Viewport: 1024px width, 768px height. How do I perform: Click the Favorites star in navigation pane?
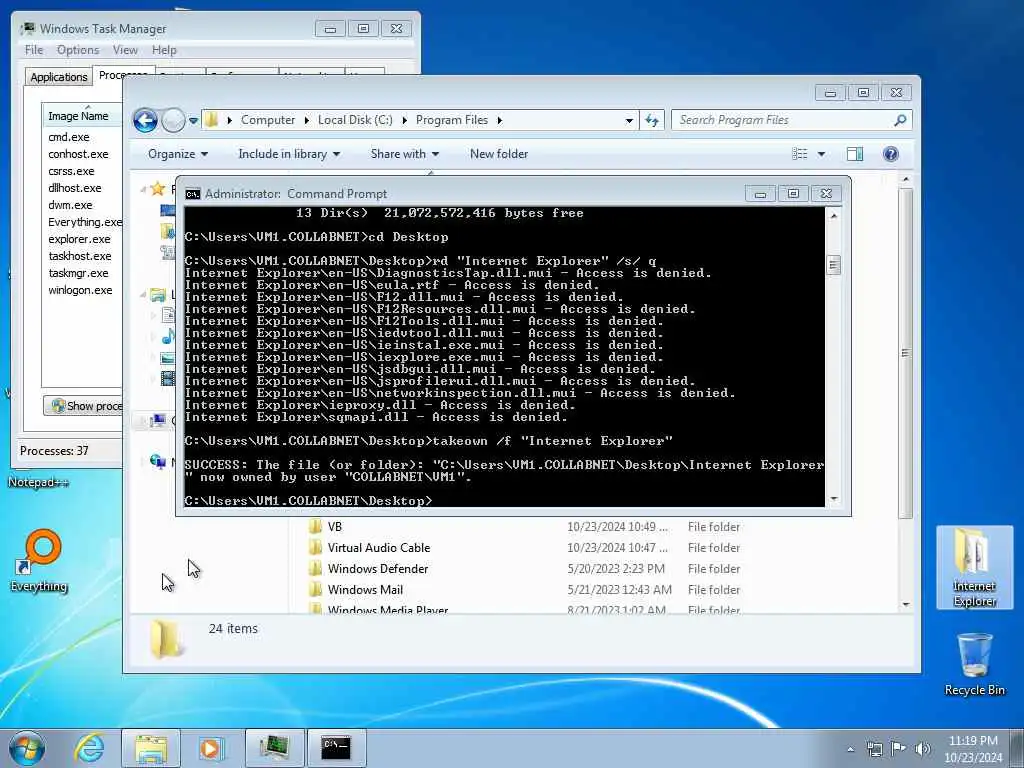[157, 189]
